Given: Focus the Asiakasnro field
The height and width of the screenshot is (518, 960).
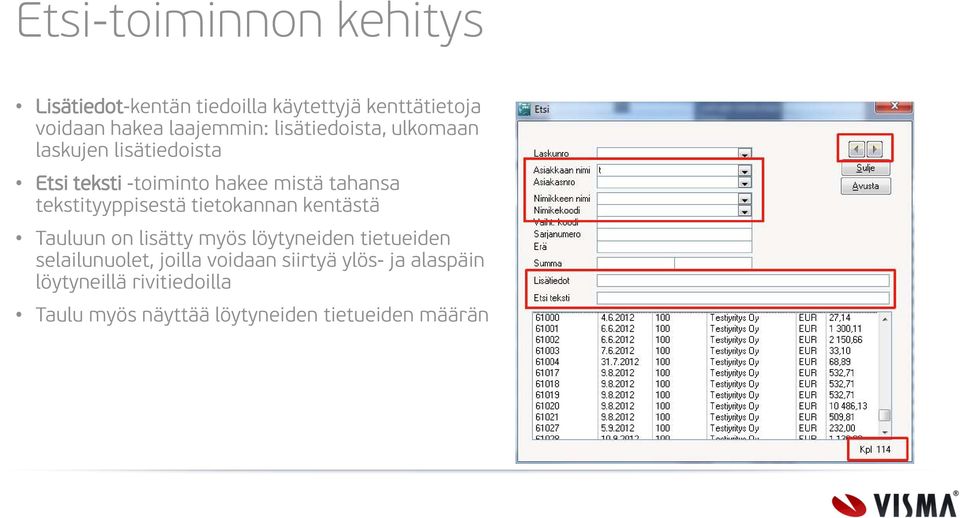Looking at the screenshot, I should 667,182.
